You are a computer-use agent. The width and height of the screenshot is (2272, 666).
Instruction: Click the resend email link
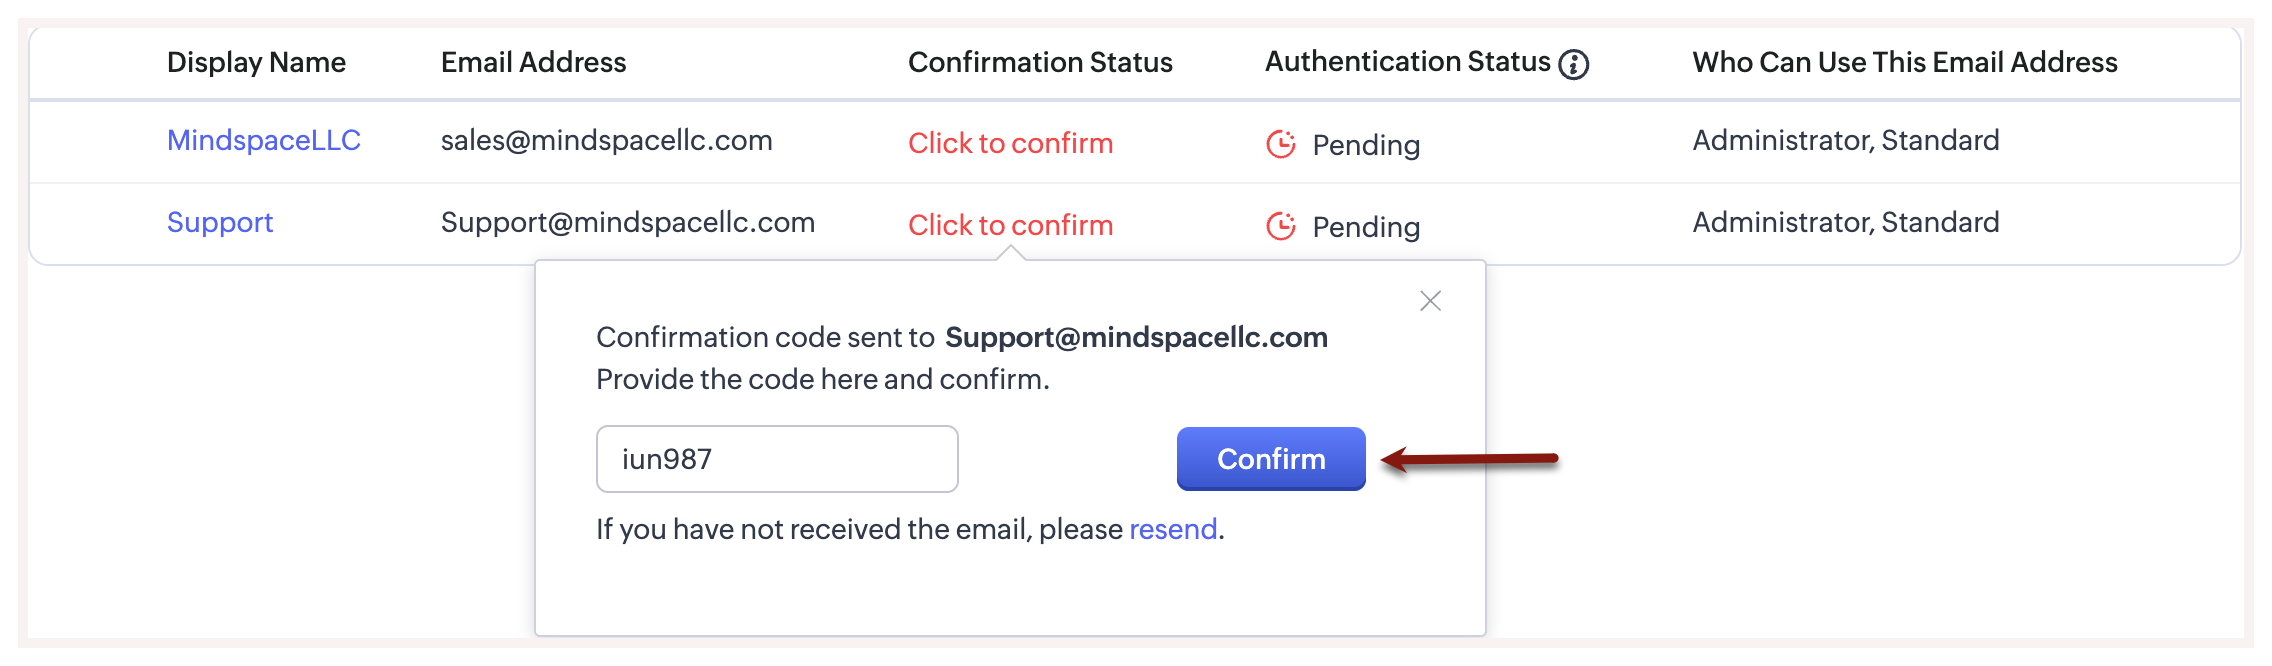coord(1173,529)
